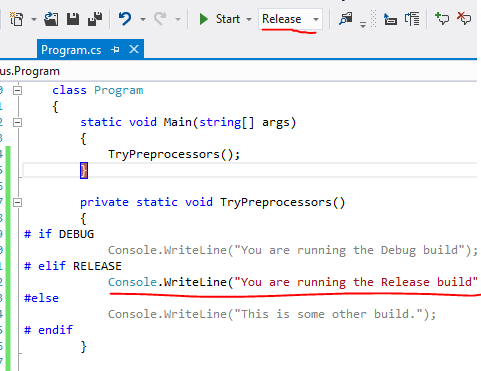This screenshot has width=481, height=371.
Task: Click the toolbar grip handle before the editor icons
Action: (374, 19)
